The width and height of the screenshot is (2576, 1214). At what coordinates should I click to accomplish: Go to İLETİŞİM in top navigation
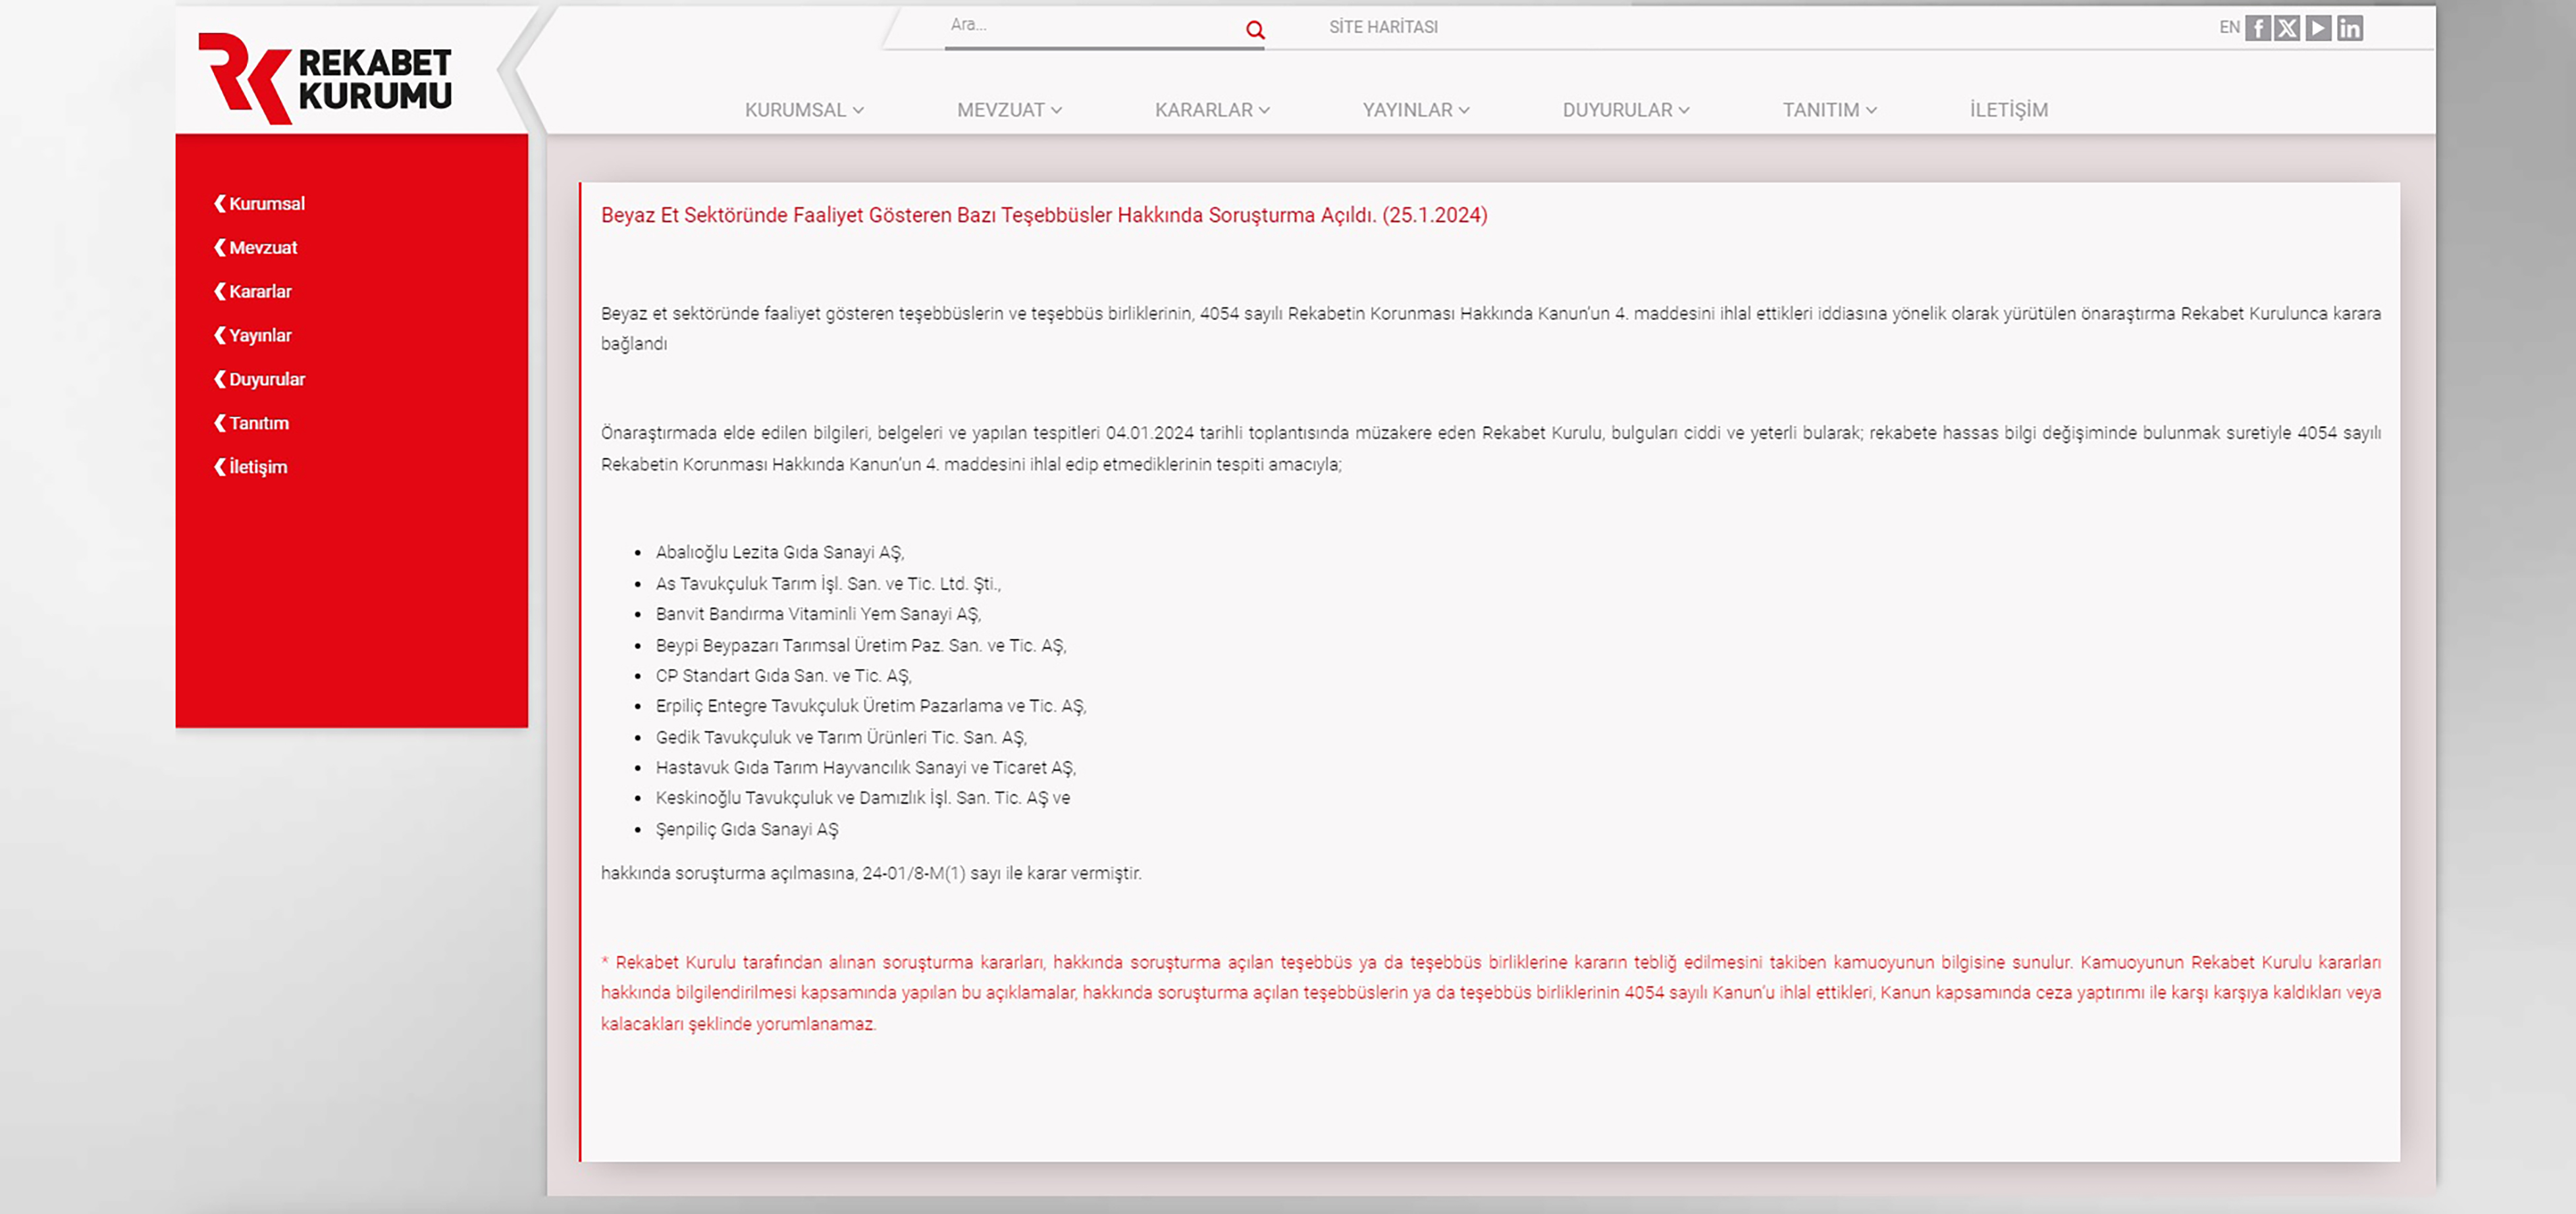[x=2008, y=110]
